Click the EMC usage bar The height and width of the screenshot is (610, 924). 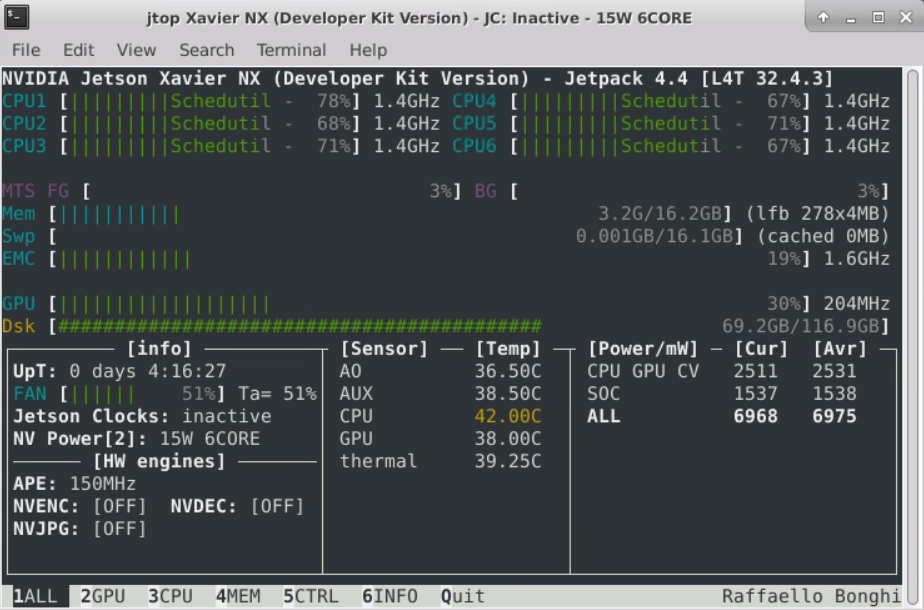(434, 259)
